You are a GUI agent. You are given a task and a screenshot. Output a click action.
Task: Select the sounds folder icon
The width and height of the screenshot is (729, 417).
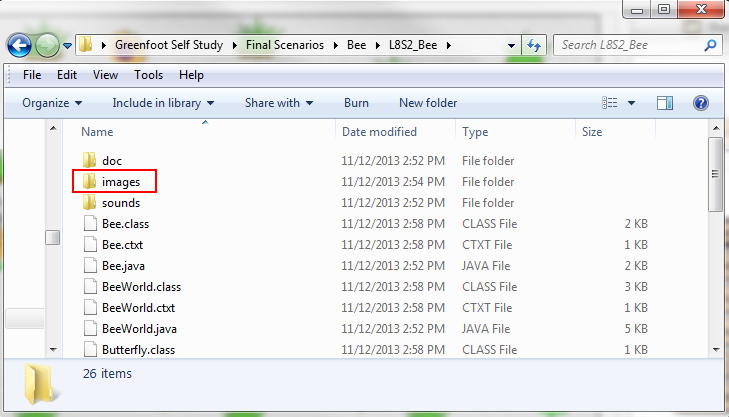point(89,203)
